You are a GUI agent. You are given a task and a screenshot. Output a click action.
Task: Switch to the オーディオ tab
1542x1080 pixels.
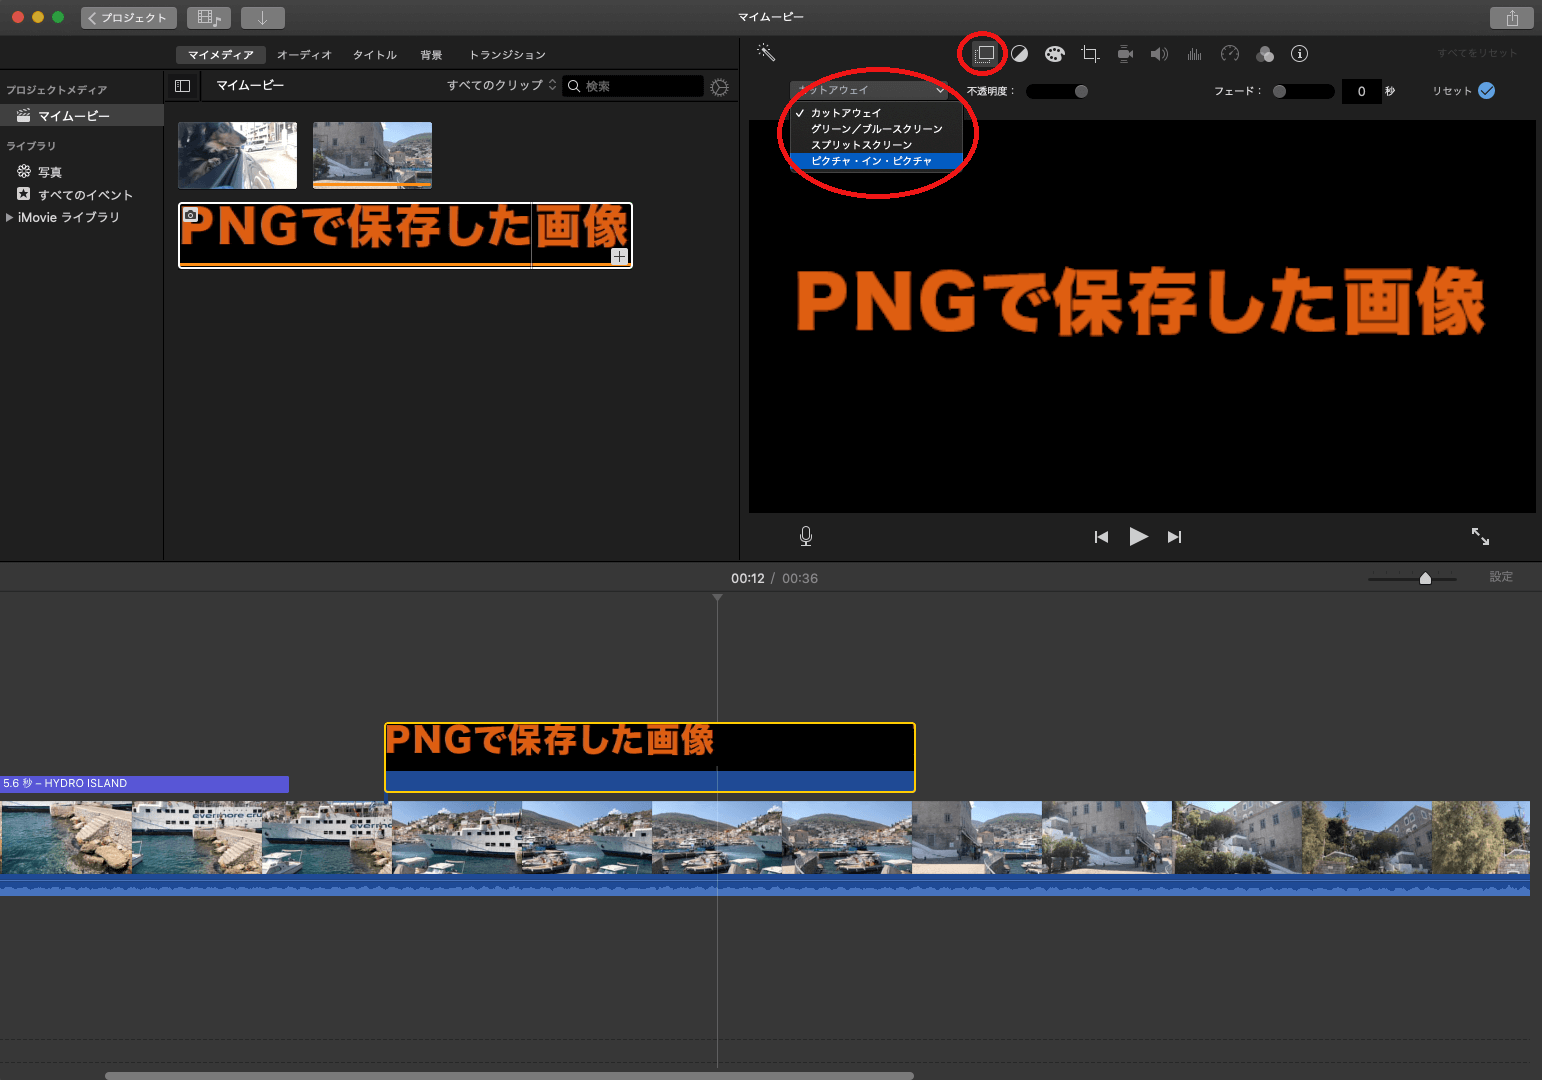pos(304,55)
